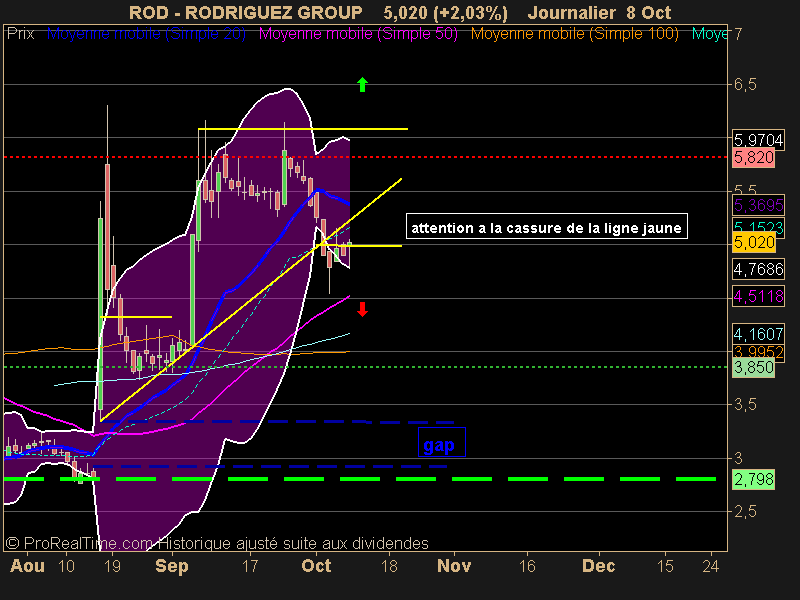Click the "19" date axis tick
800x600 pixels.
112,566
